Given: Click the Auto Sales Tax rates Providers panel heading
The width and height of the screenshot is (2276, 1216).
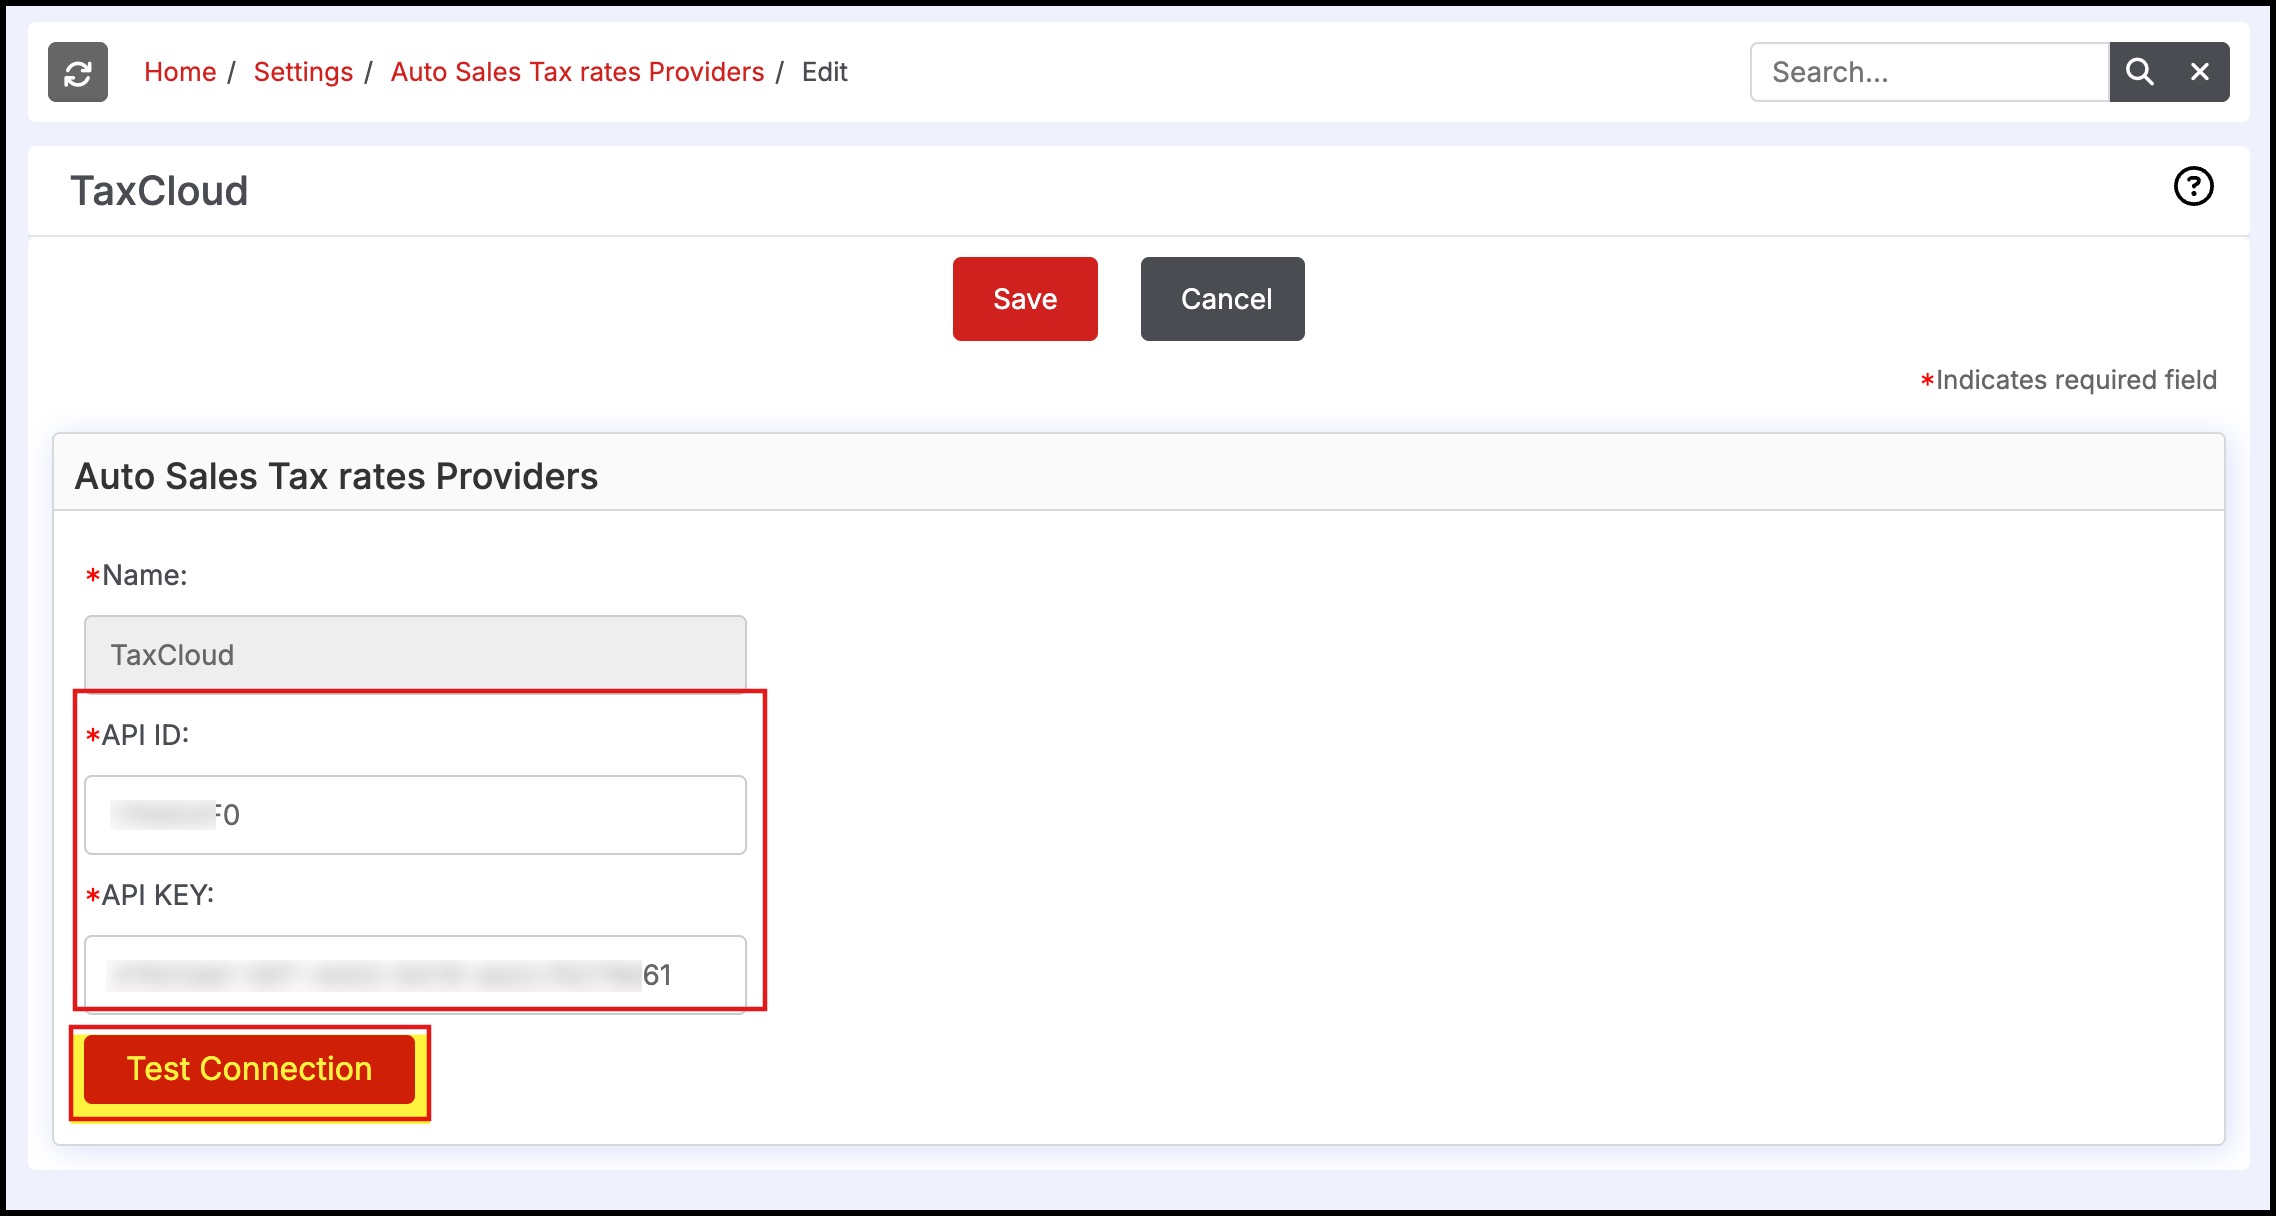Looking at the screenshot, I should 336,476.
